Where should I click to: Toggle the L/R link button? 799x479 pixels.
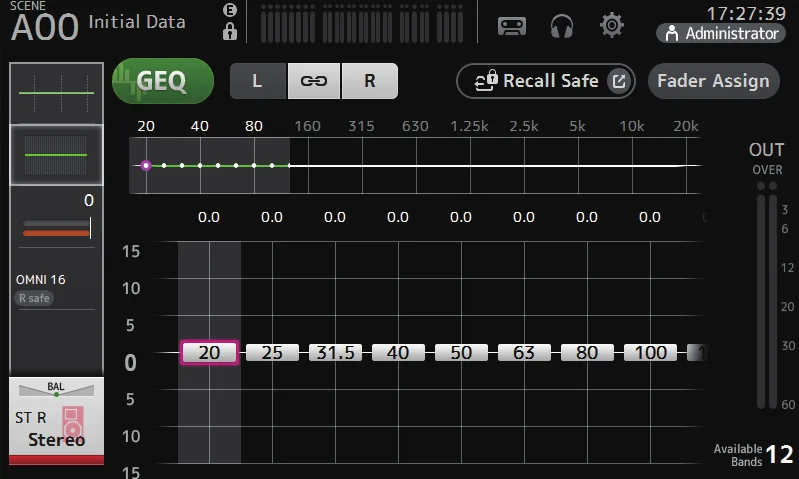point(314,81)
